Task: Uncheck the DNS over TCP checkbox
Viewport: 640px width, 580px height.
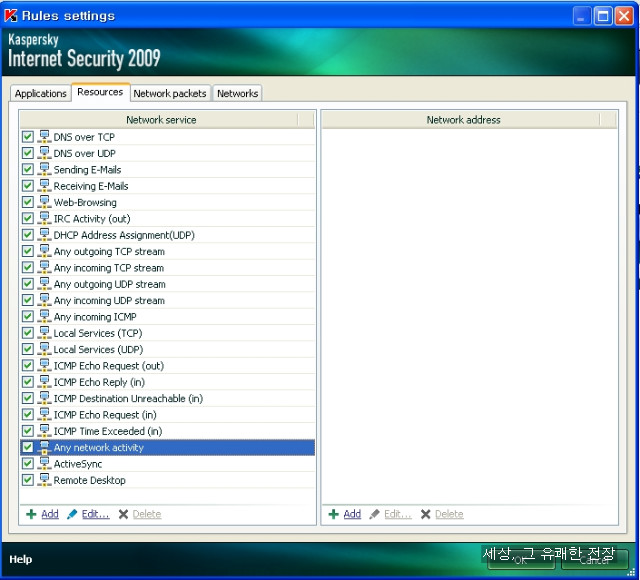Action: point(27,137)
